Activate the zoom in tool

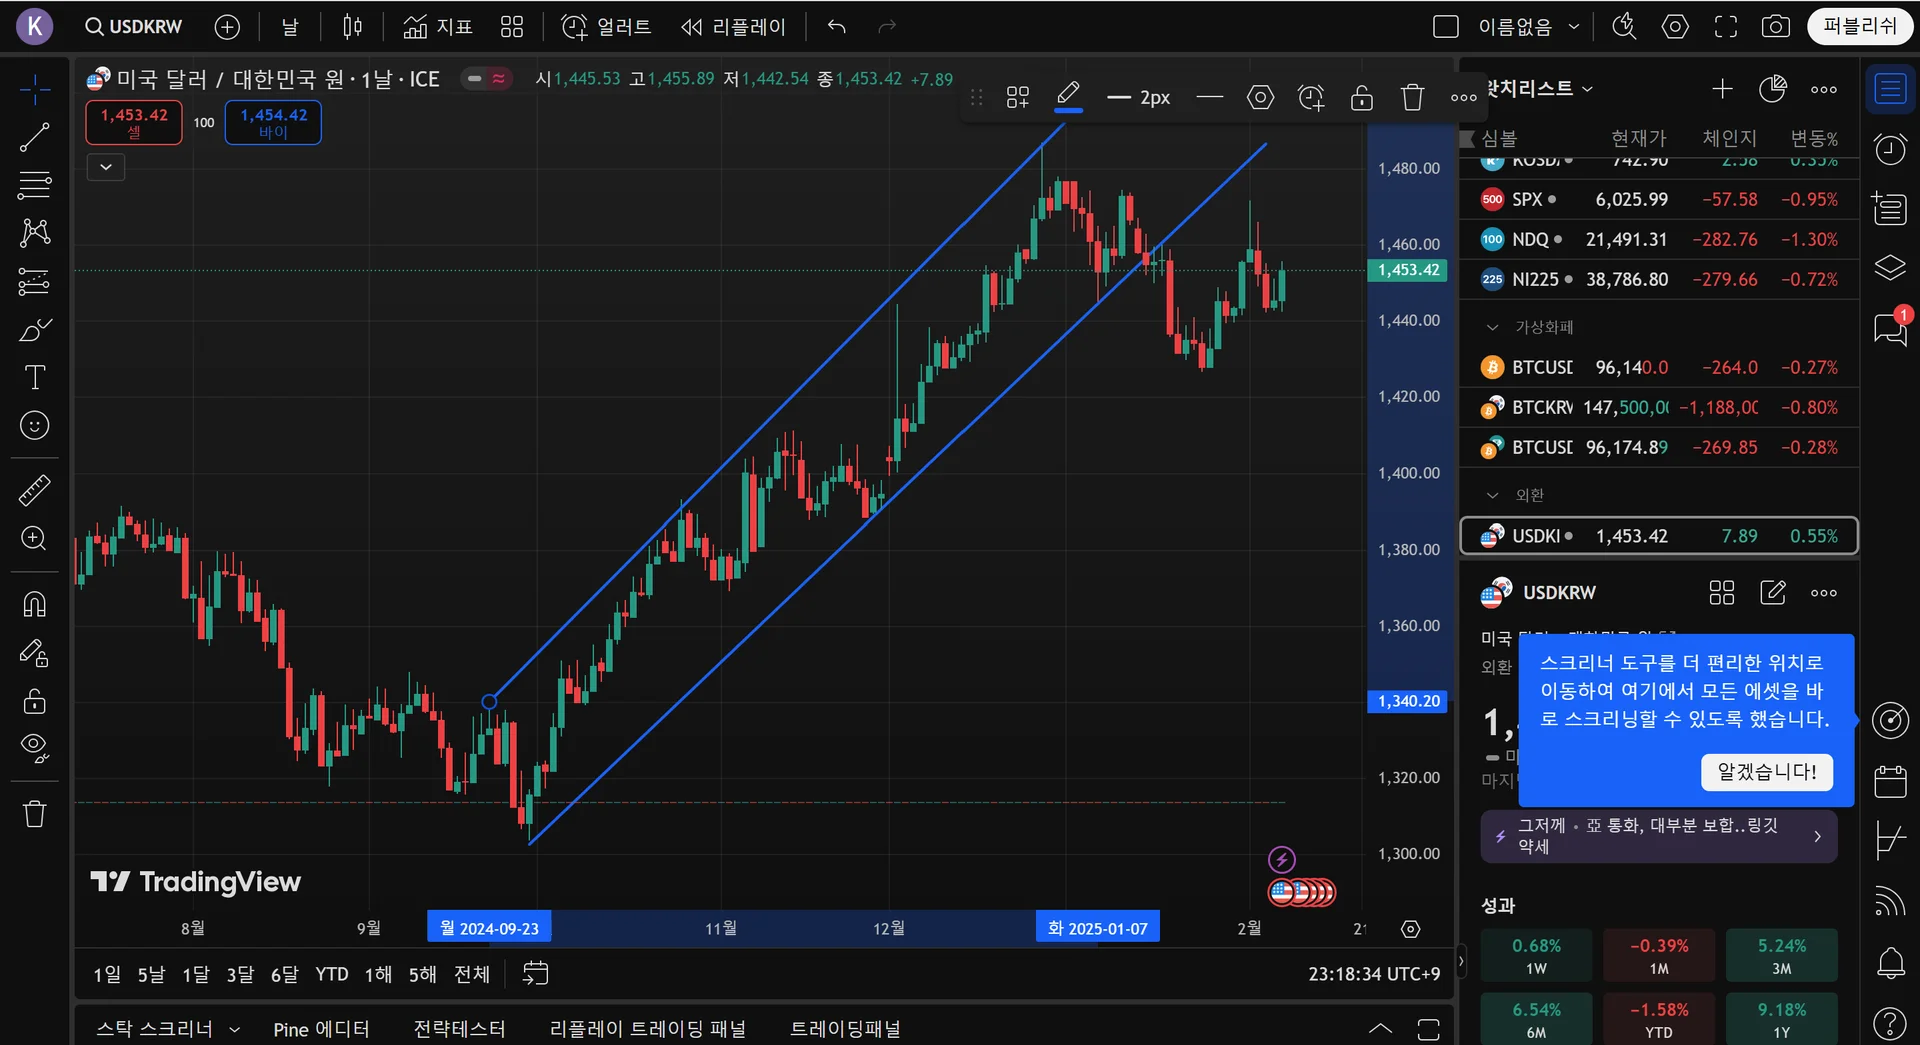[35, 539]
